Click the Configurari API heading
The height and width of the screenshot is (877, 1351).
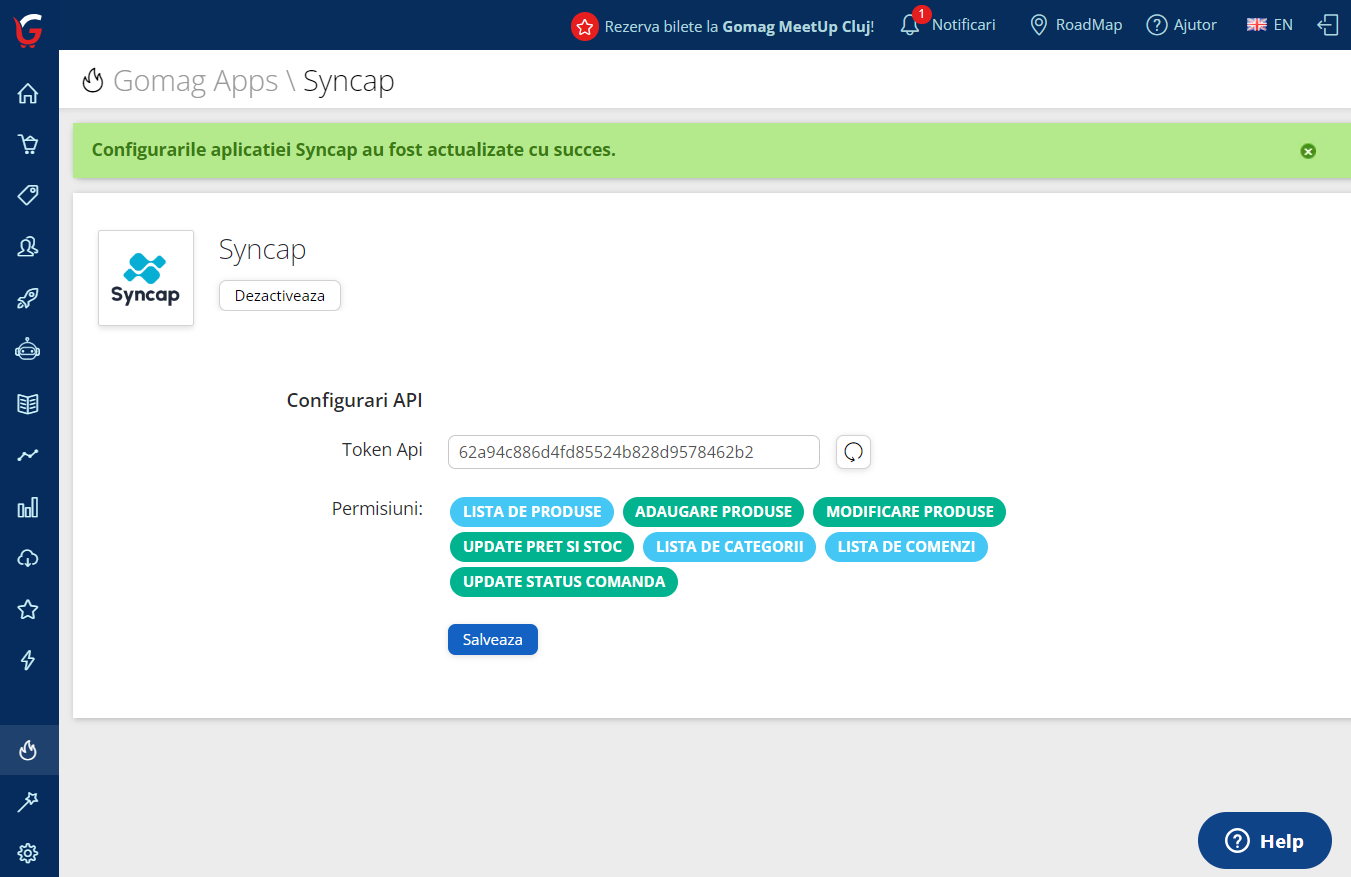point(355,400)
